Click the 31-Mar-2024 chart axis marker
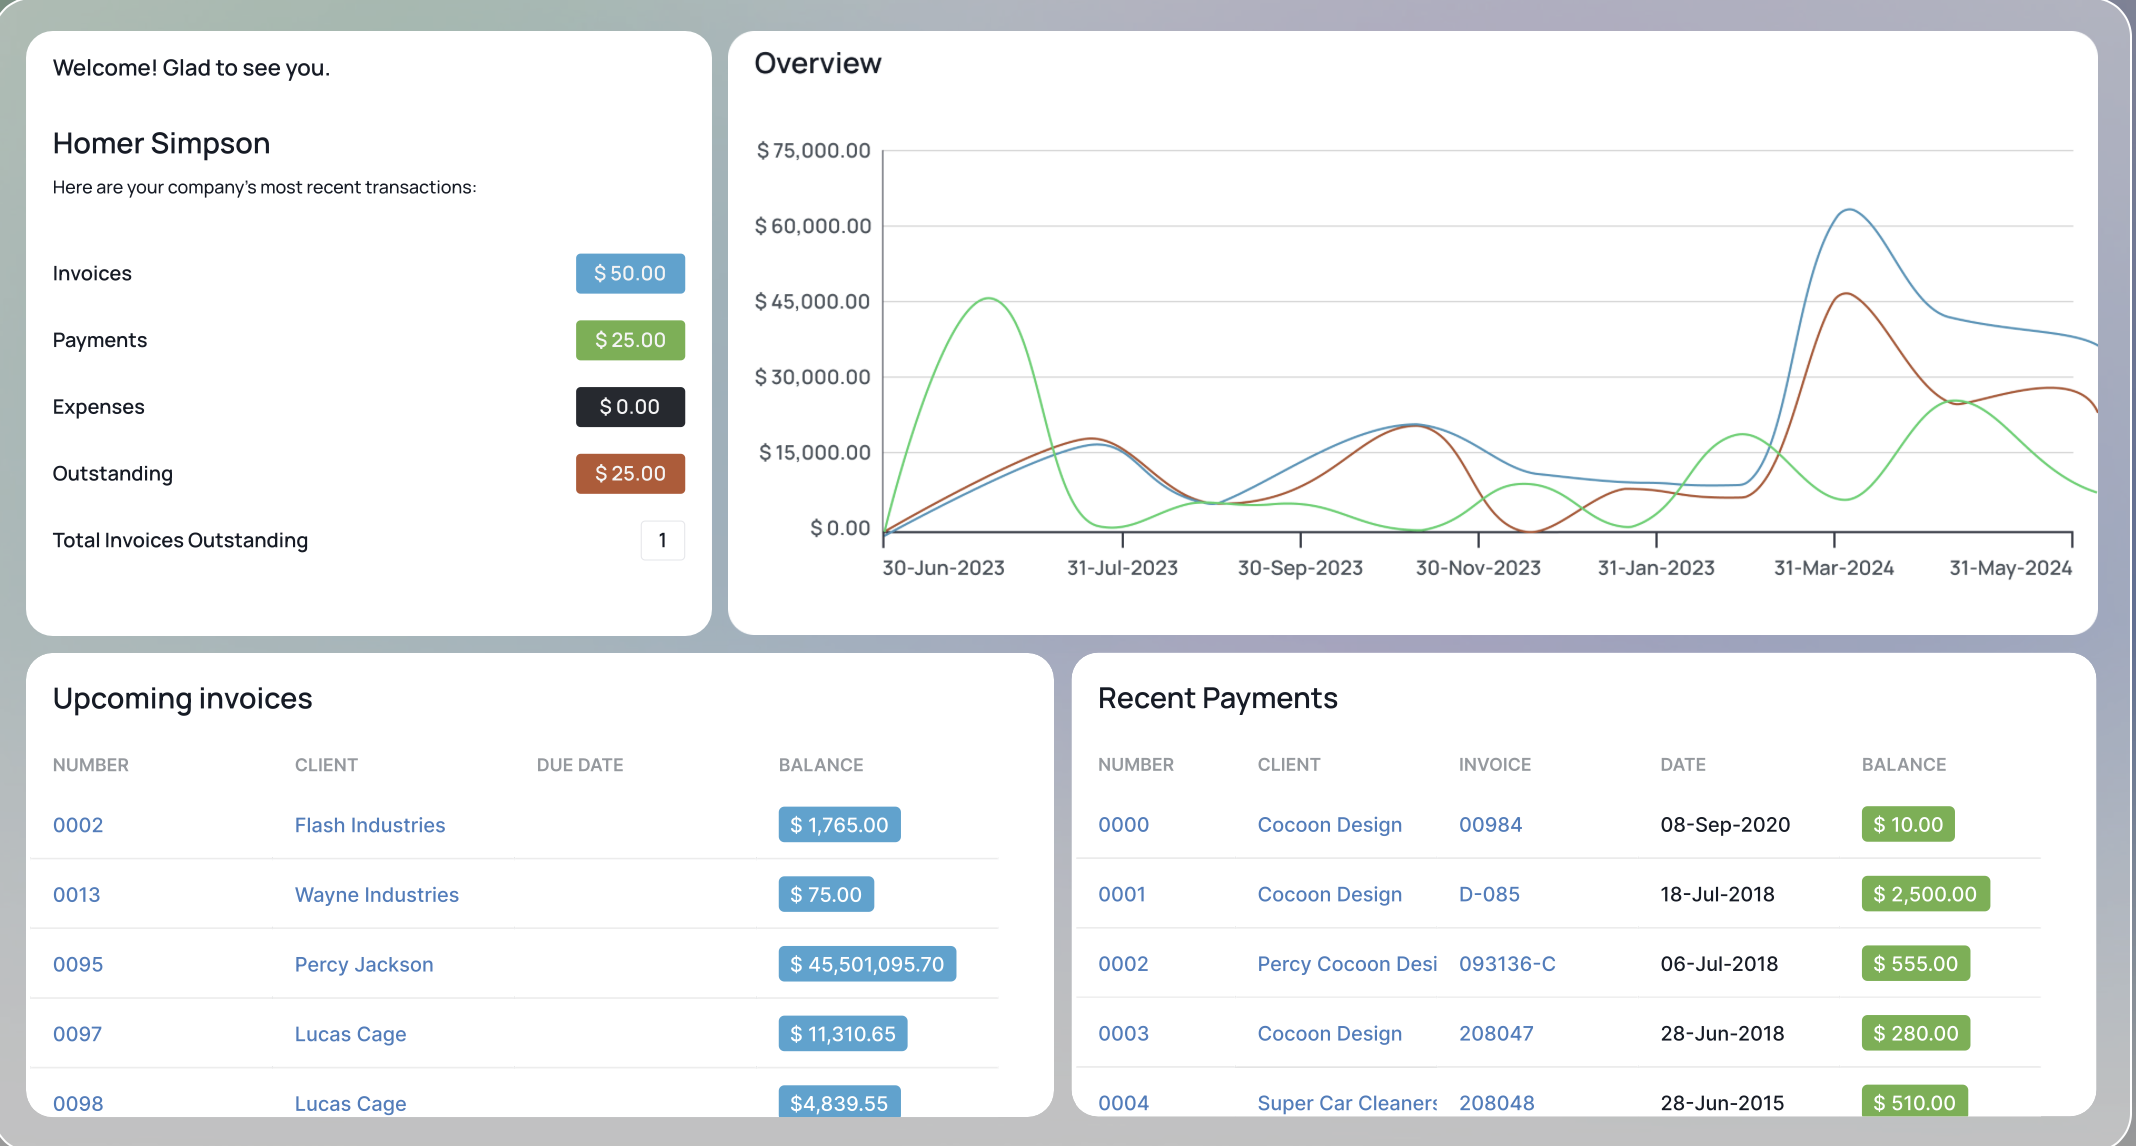Screen dimensions: 2136x1146 [x=1833, y=567]
